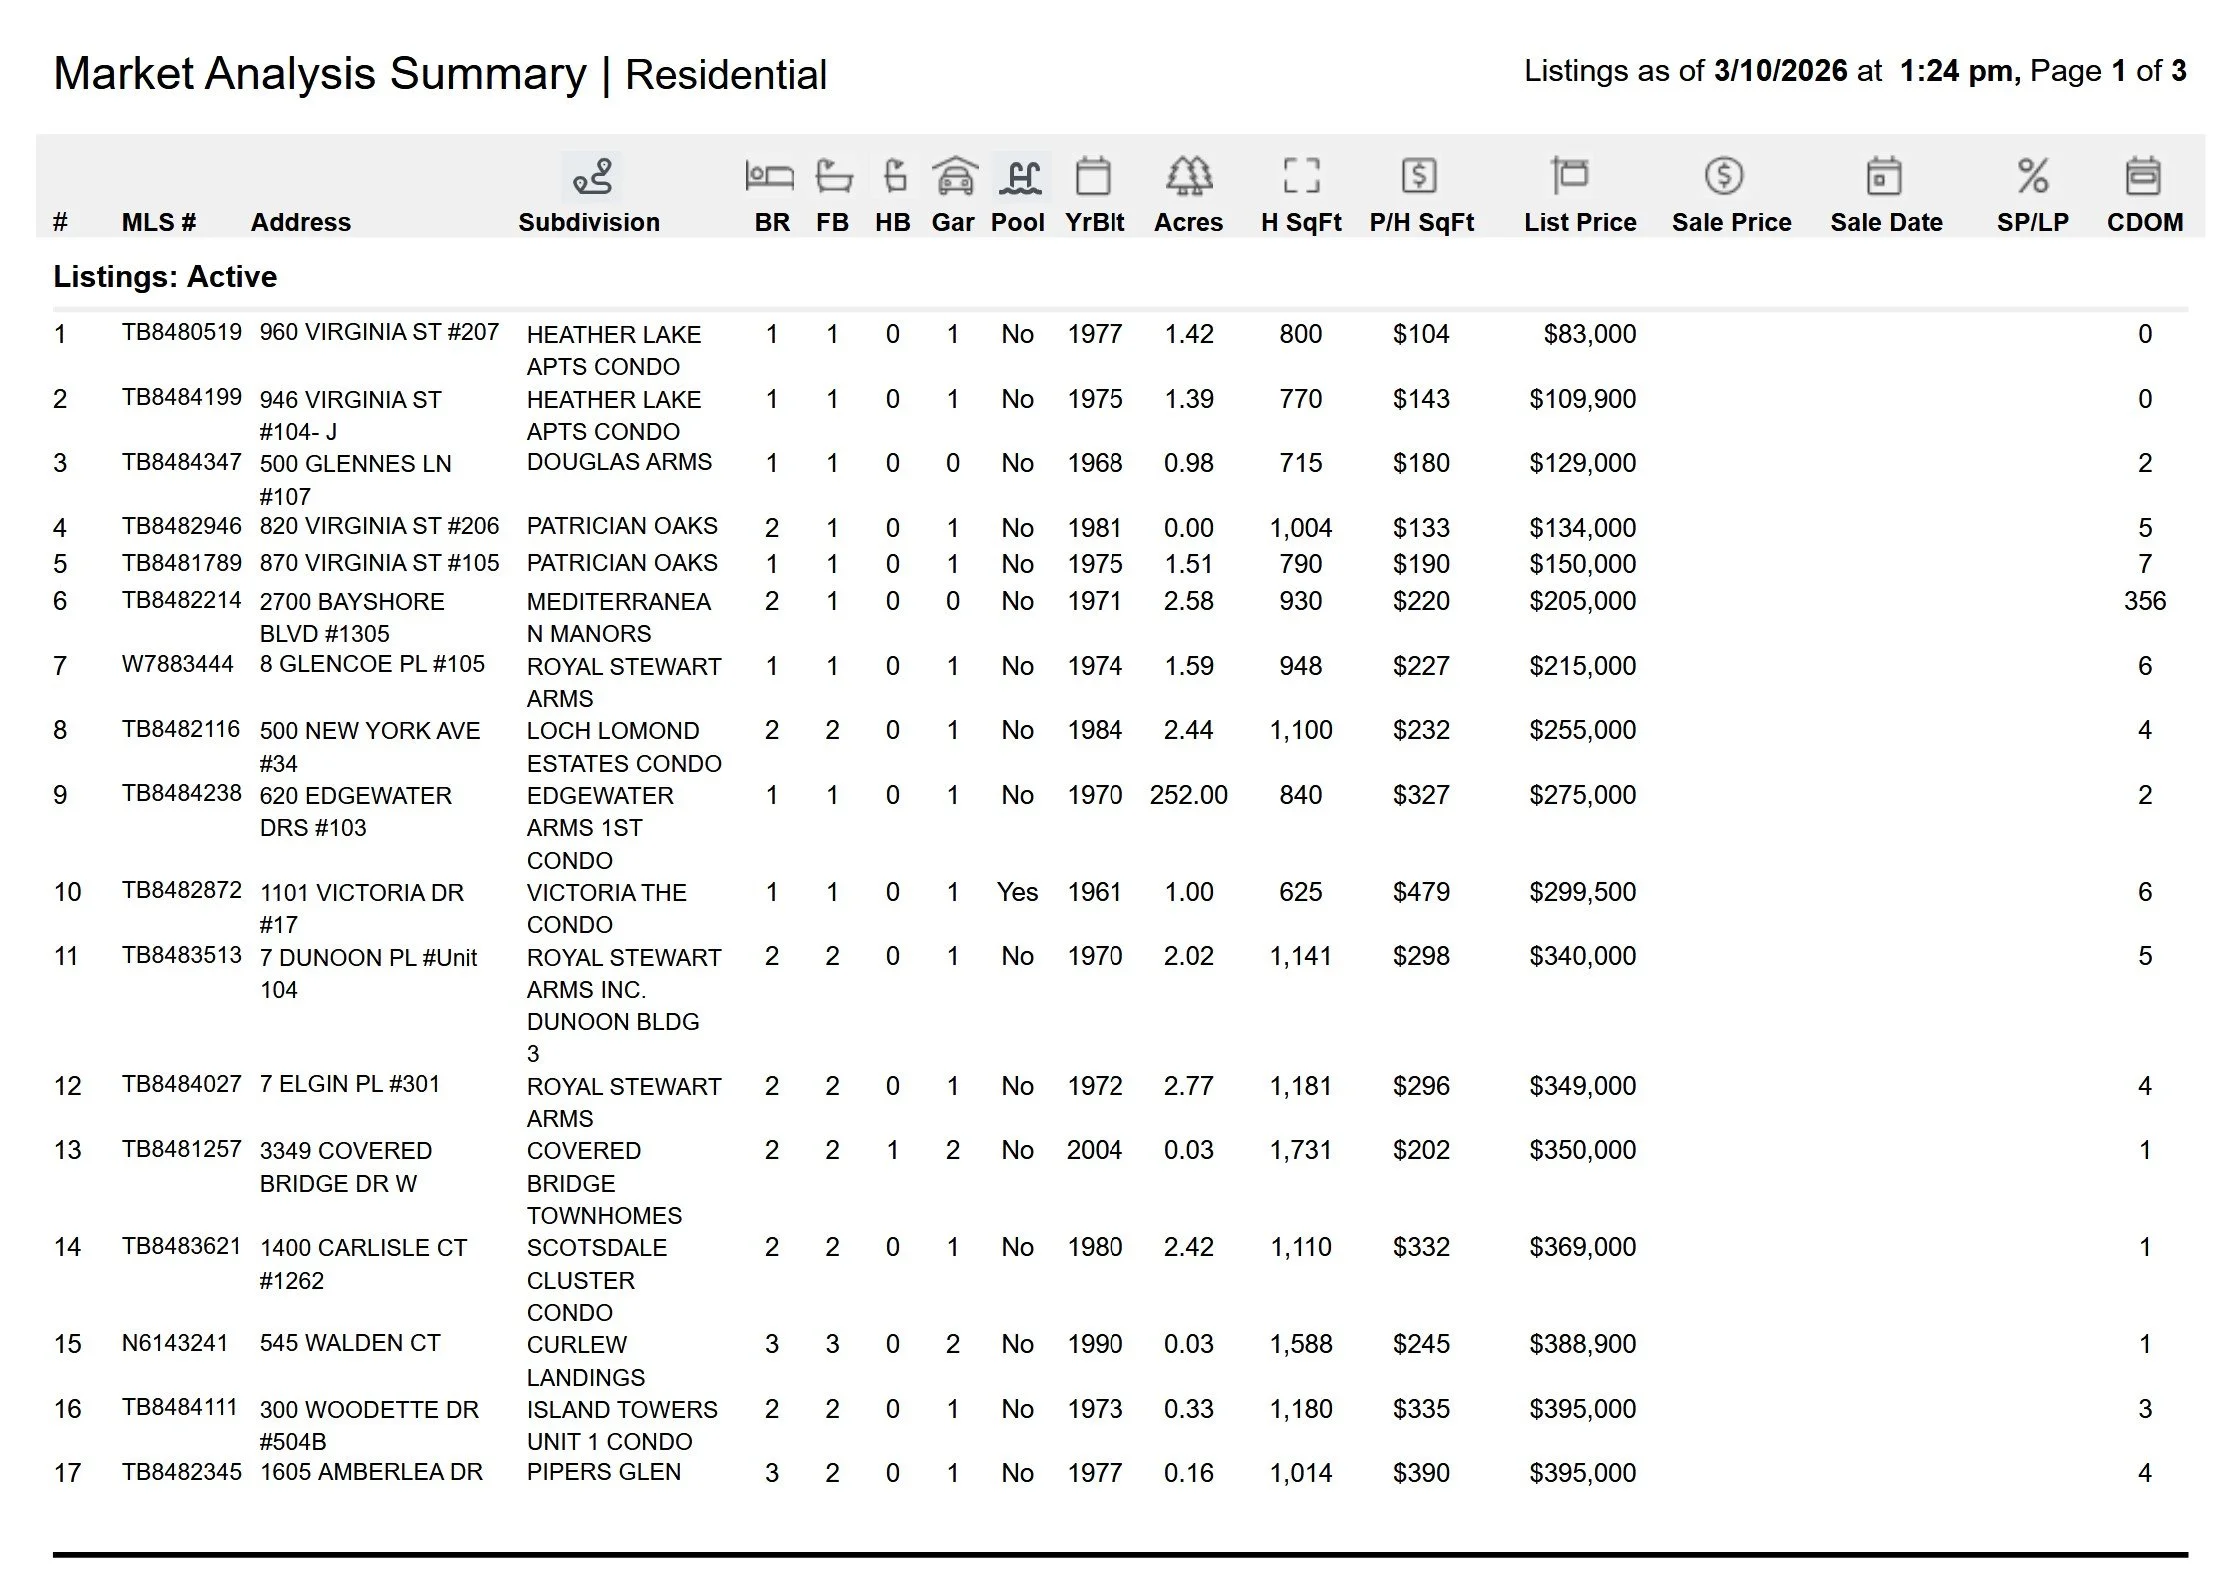The image size is (2230, 1570).
Task: Click the trees icon above Acres
Action: pyautogui.click(x=1189, y=177)
